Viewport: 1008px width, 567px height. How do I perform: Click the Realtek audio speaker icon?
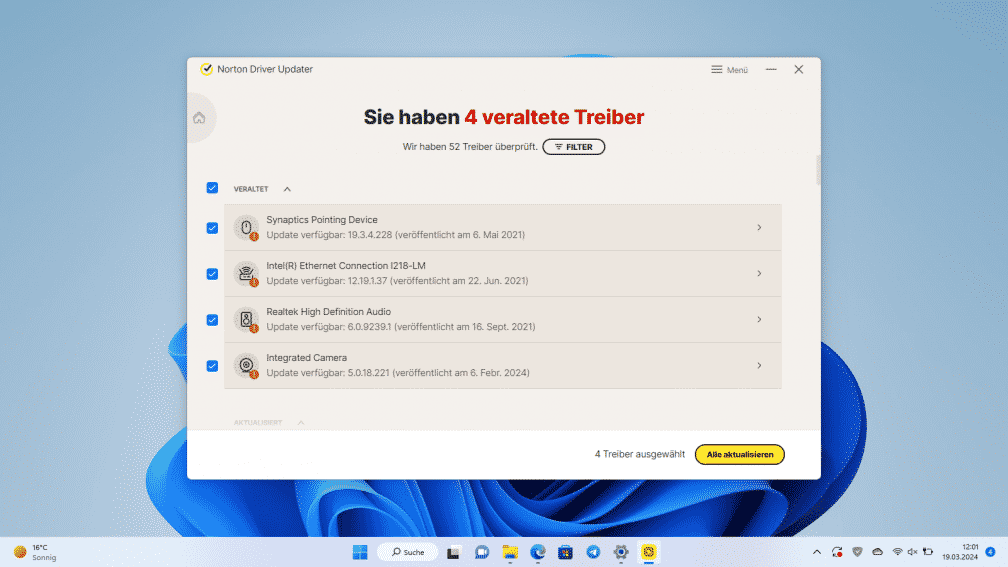246,320
